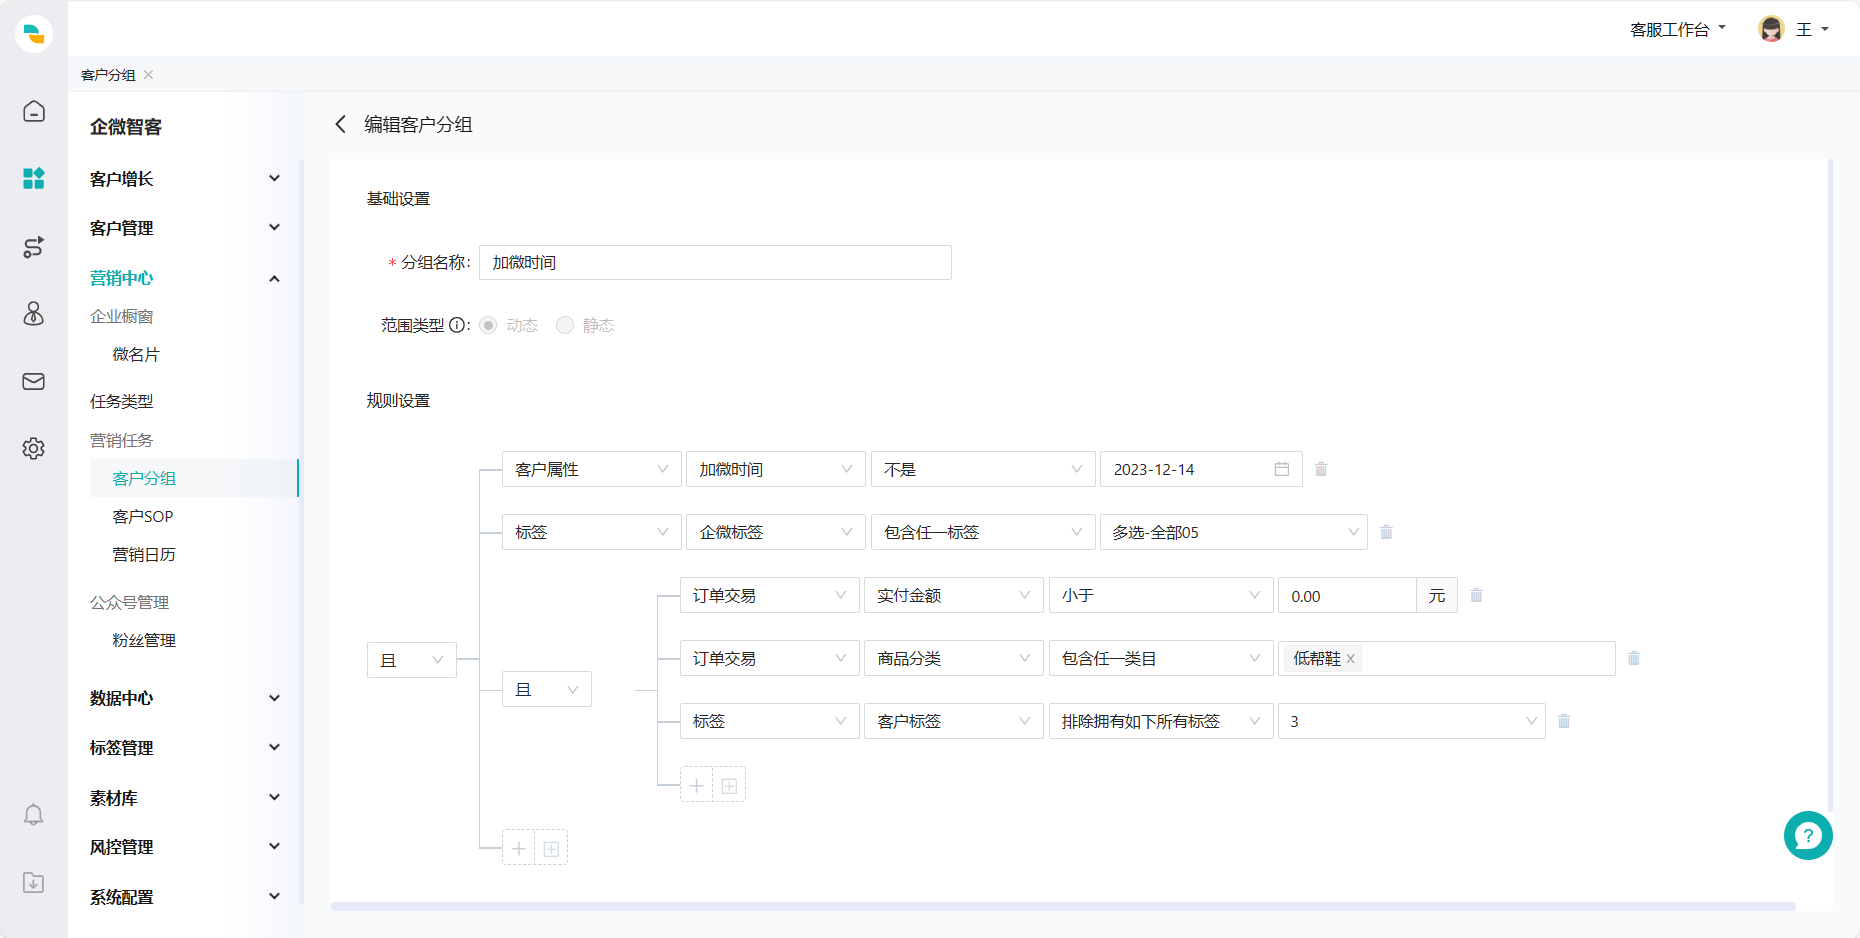Delete the 客户标签 rule row
The image size is (1860, 938).
tap(1564, 721)
